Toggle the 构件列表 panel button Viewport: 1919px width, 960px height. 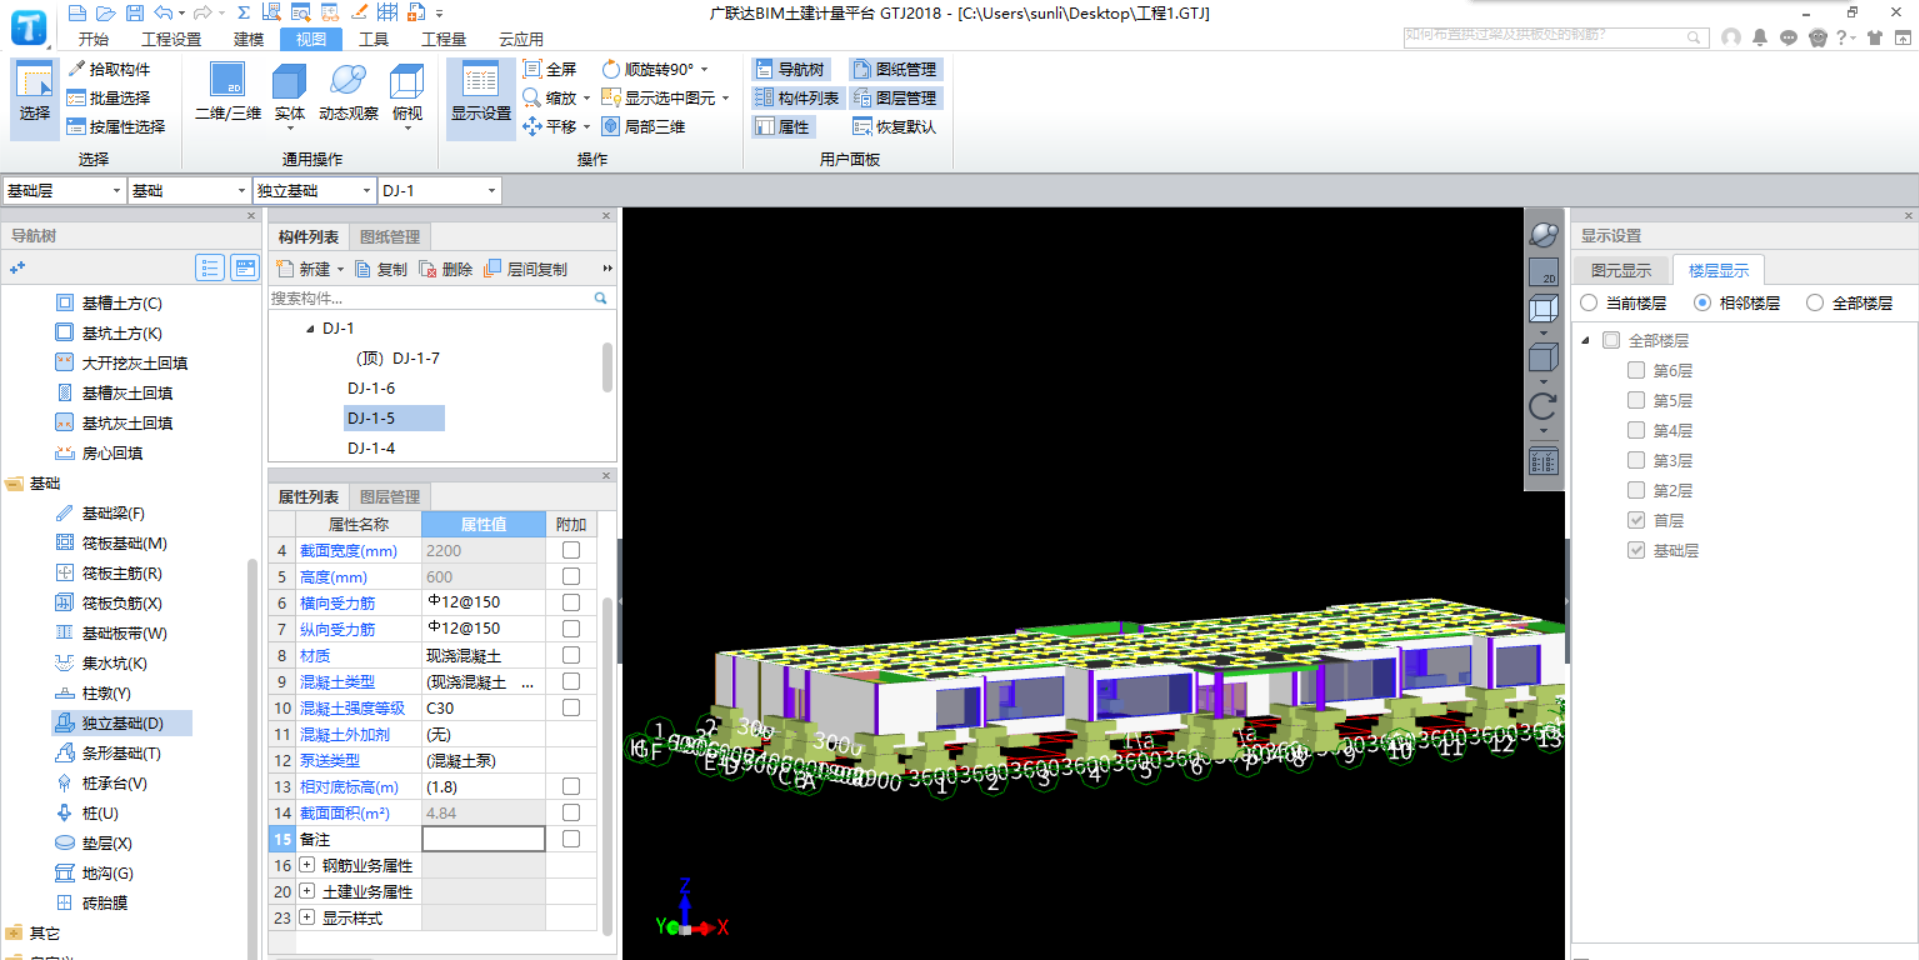pos(797,98)
